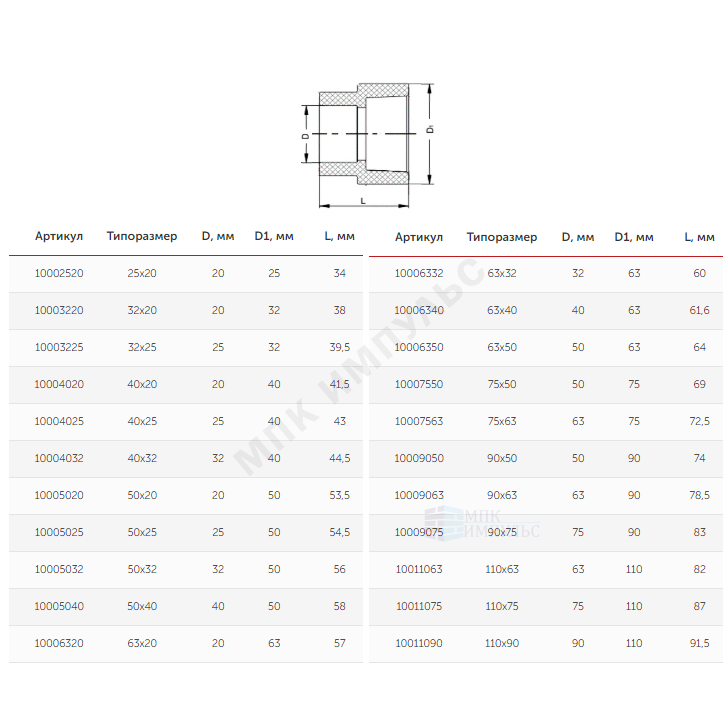Screen dimensions: 728x728
Task: Click size value 110x90
Action: click(x=502, y=644)
